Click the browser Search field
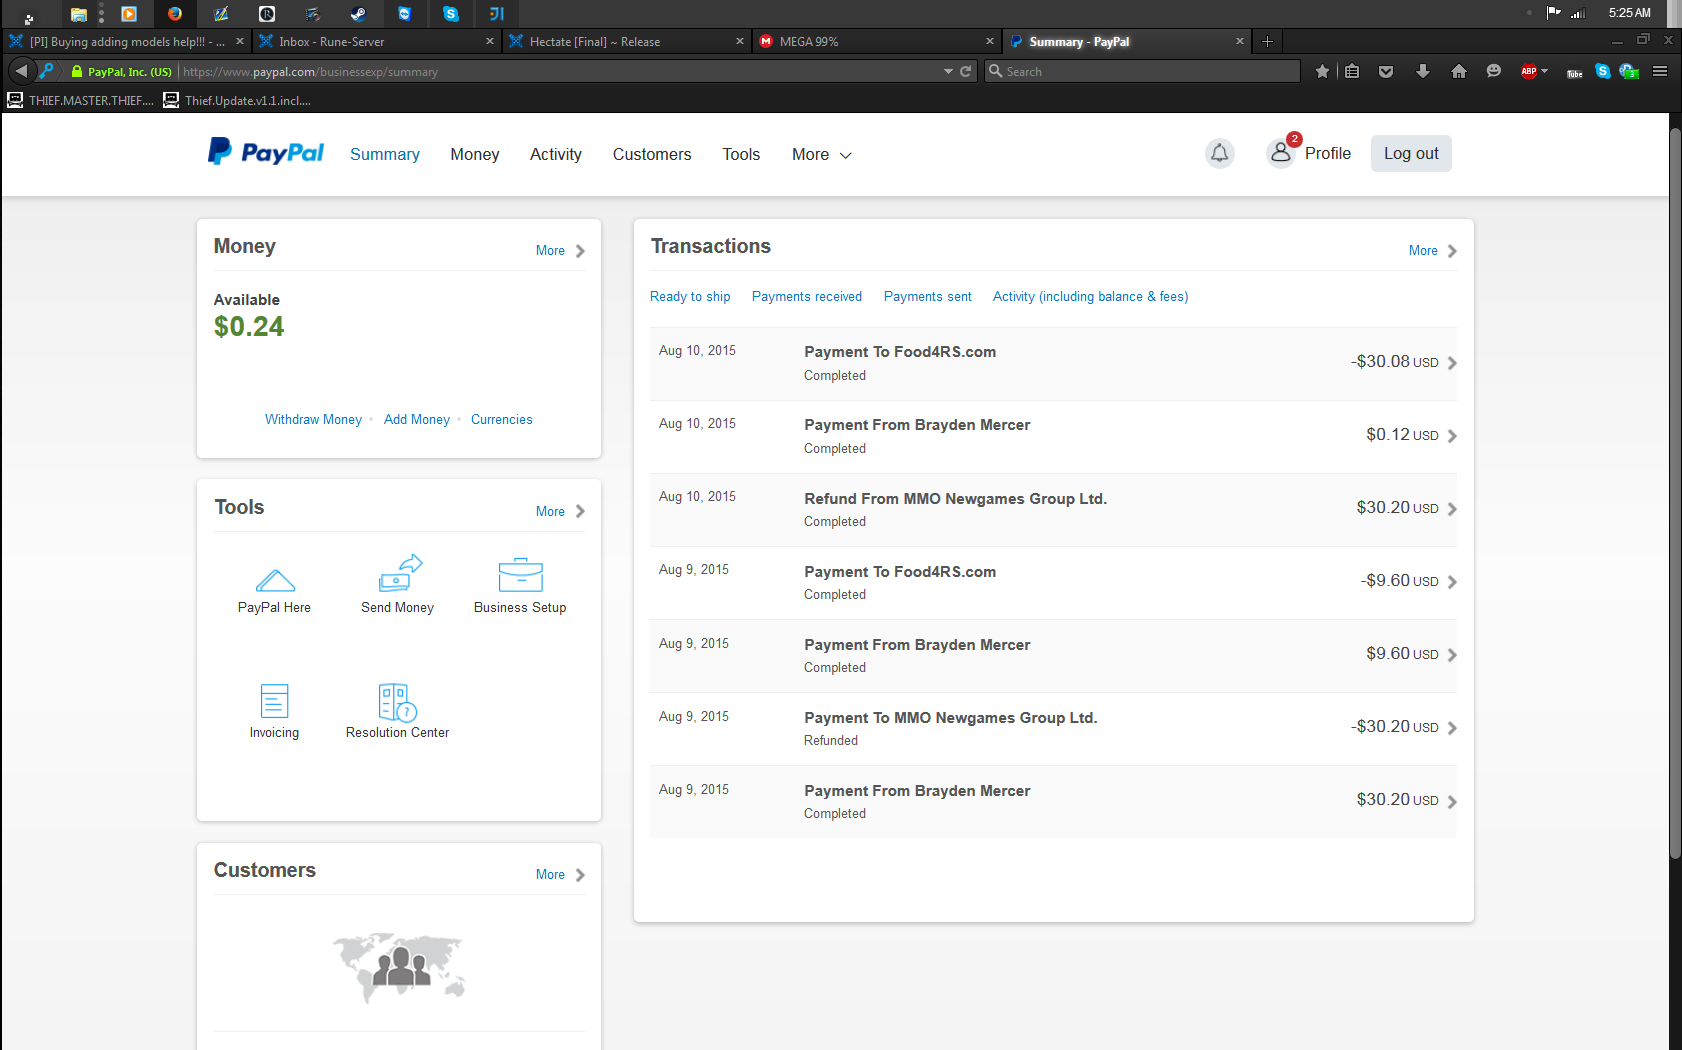This screenshot has height=1050, width=1682. [1142, 71]
